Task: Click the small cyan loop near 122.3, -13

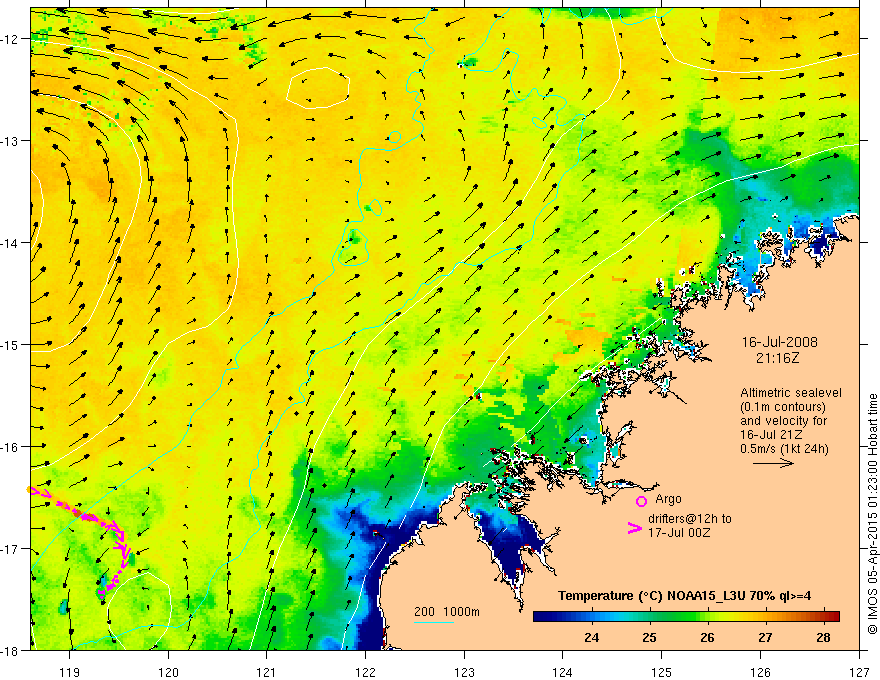Action: click(395, 136)
